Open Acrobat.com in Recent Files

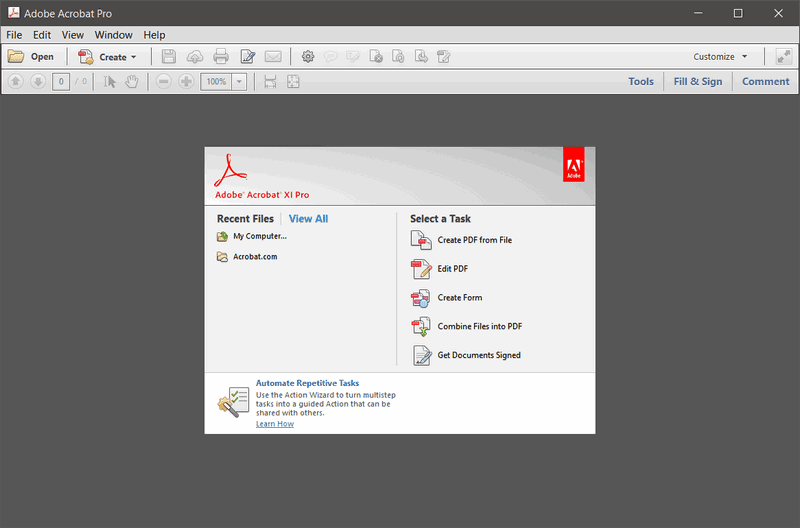click(247, 257)
